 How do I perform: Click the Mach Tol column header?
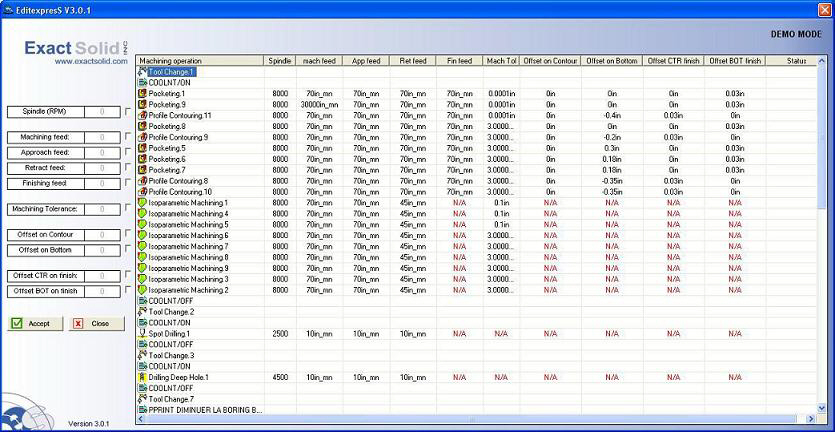tap(501, 61)
